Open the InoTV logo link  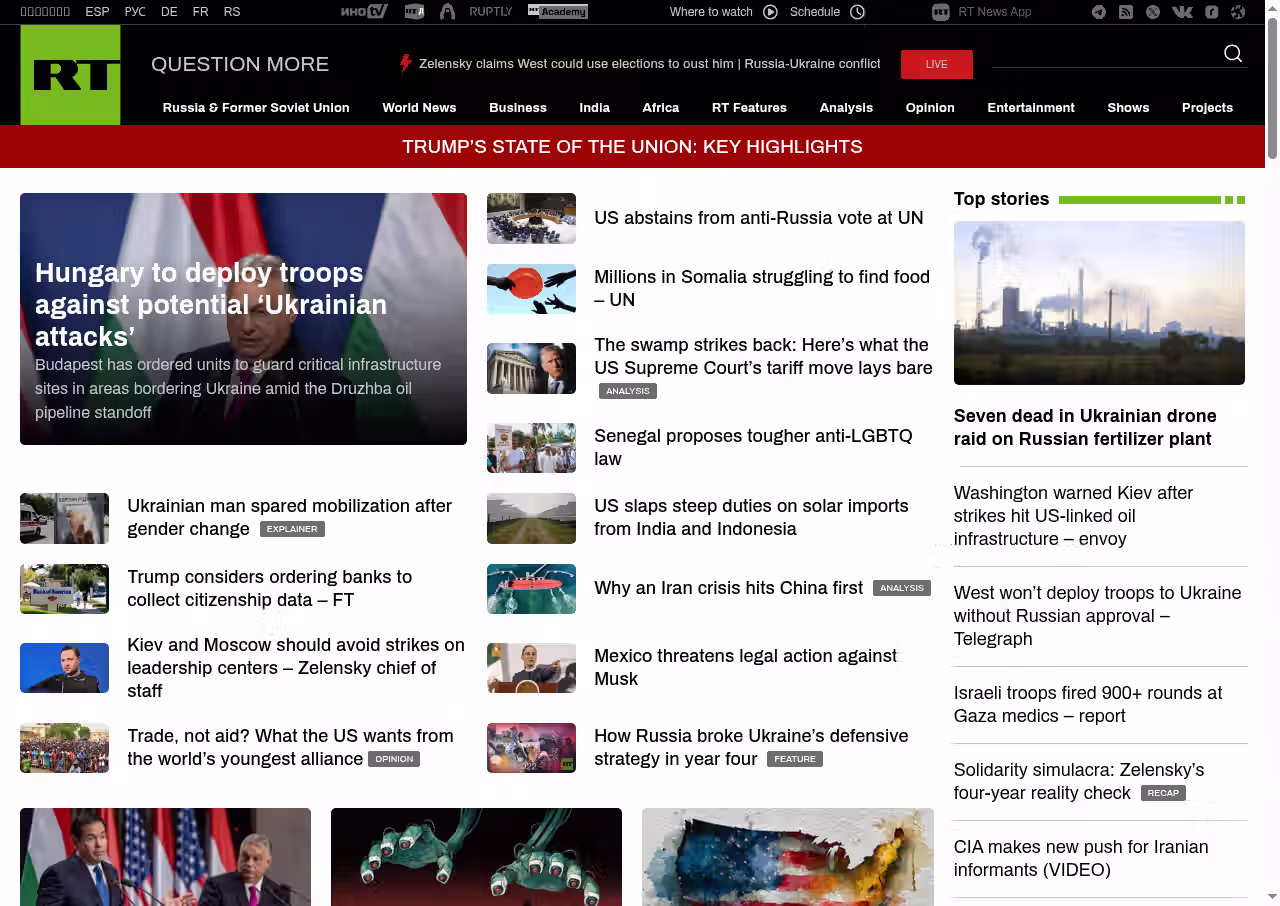click(x=364, y=12)
